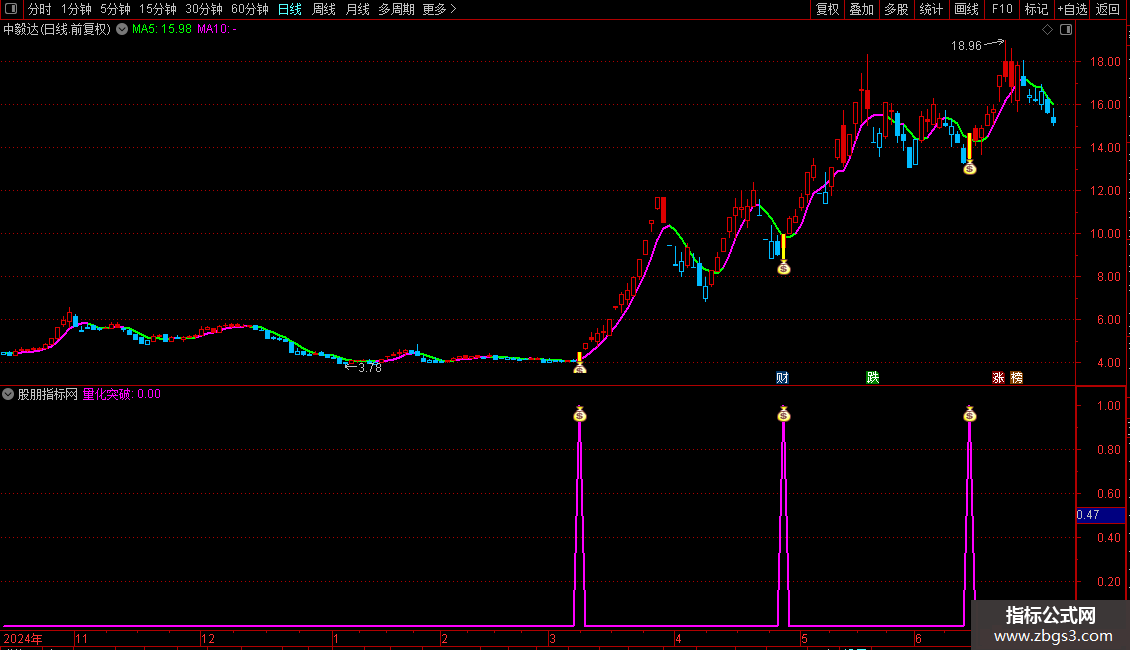The width and height of the screenshot is (1130, 650).
Task: Switch to 月线 monthly chart
Action: tap(357, 9)
